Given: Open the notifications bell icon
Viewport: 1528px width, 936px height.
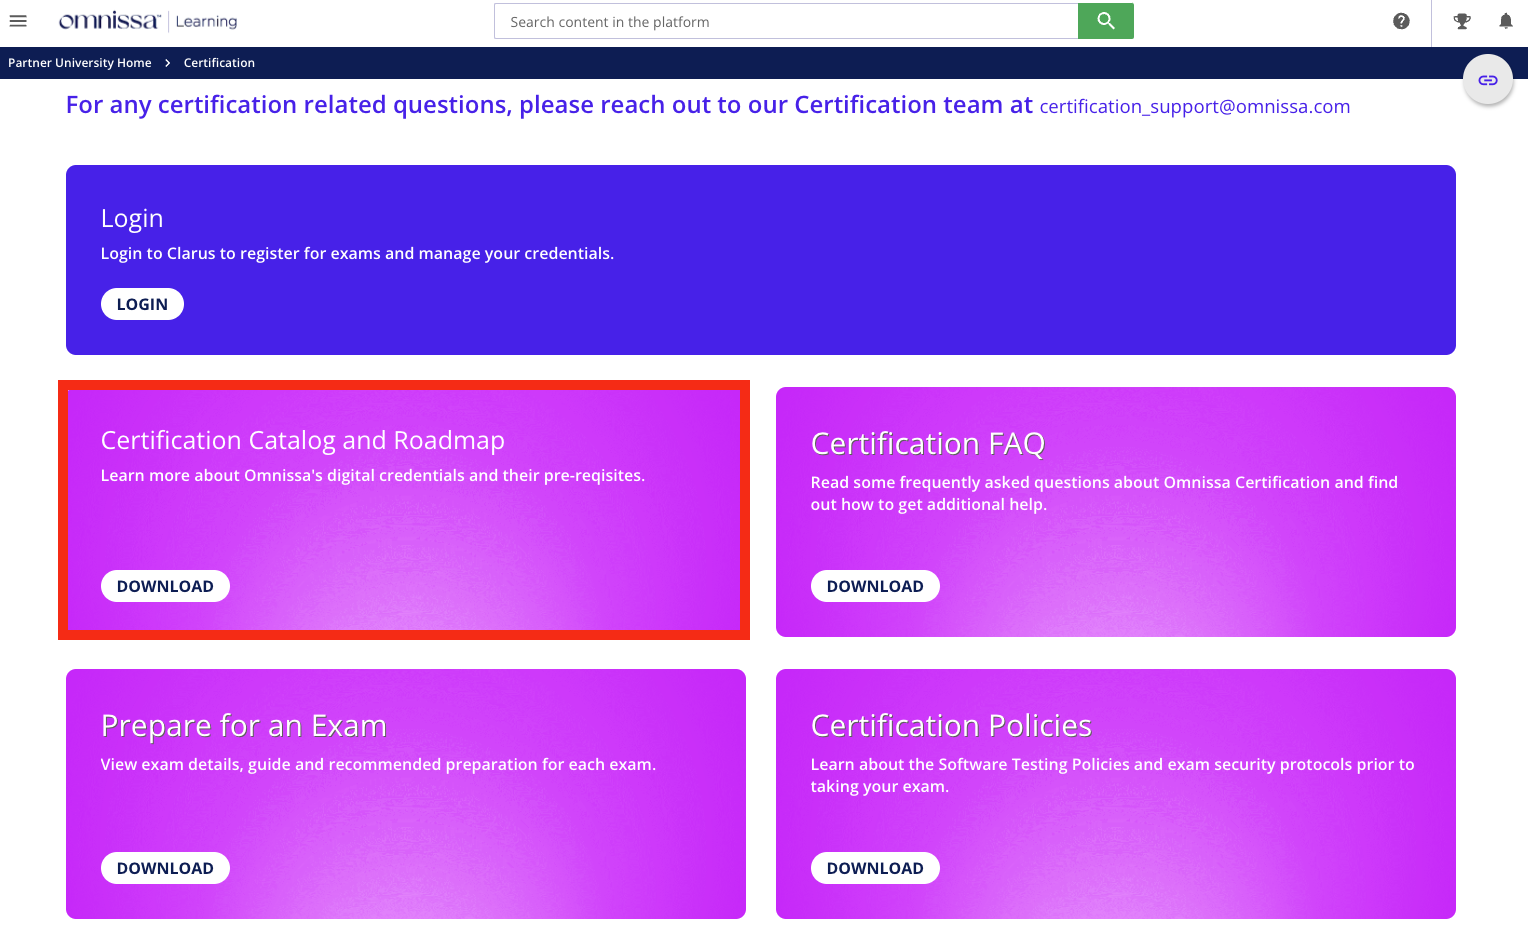Looking at the screenshot, I should coord(1505,21).
